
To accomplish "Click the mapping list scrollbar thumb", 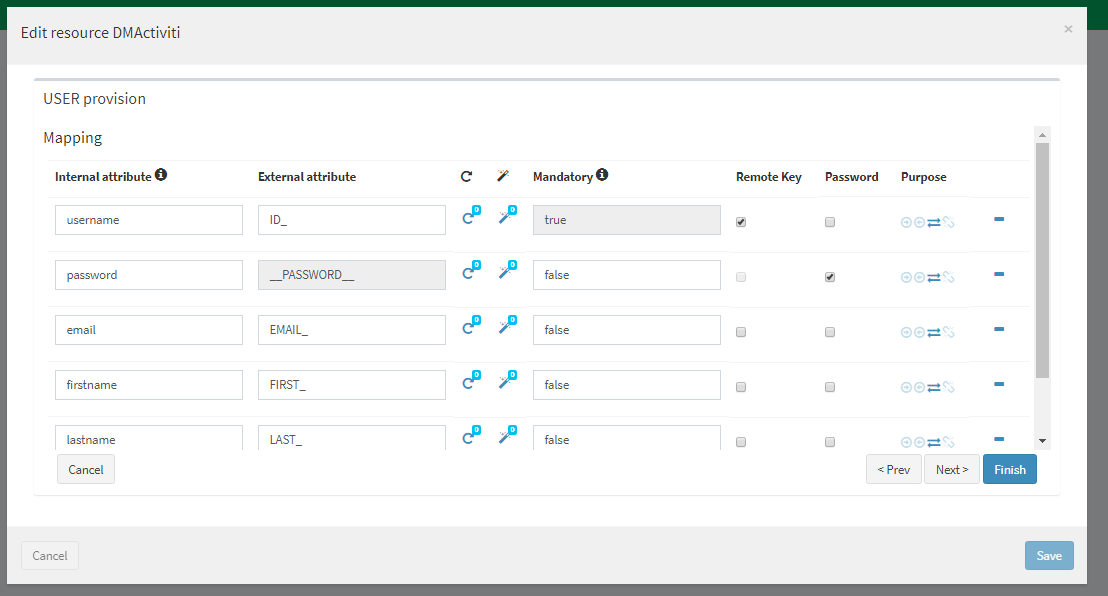I will tap(1042, 260).
